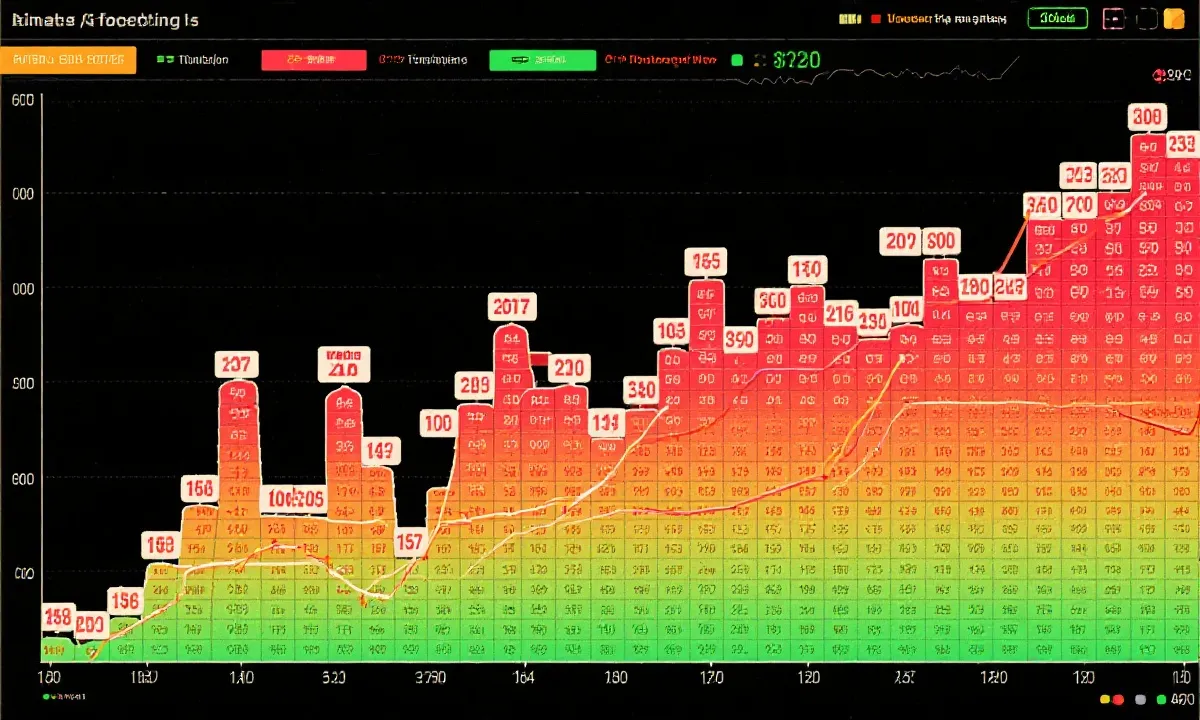Screen dimensions: 1200x720
Task: Click the red circle icon beside the sparkline
Action: point(1159,75)
